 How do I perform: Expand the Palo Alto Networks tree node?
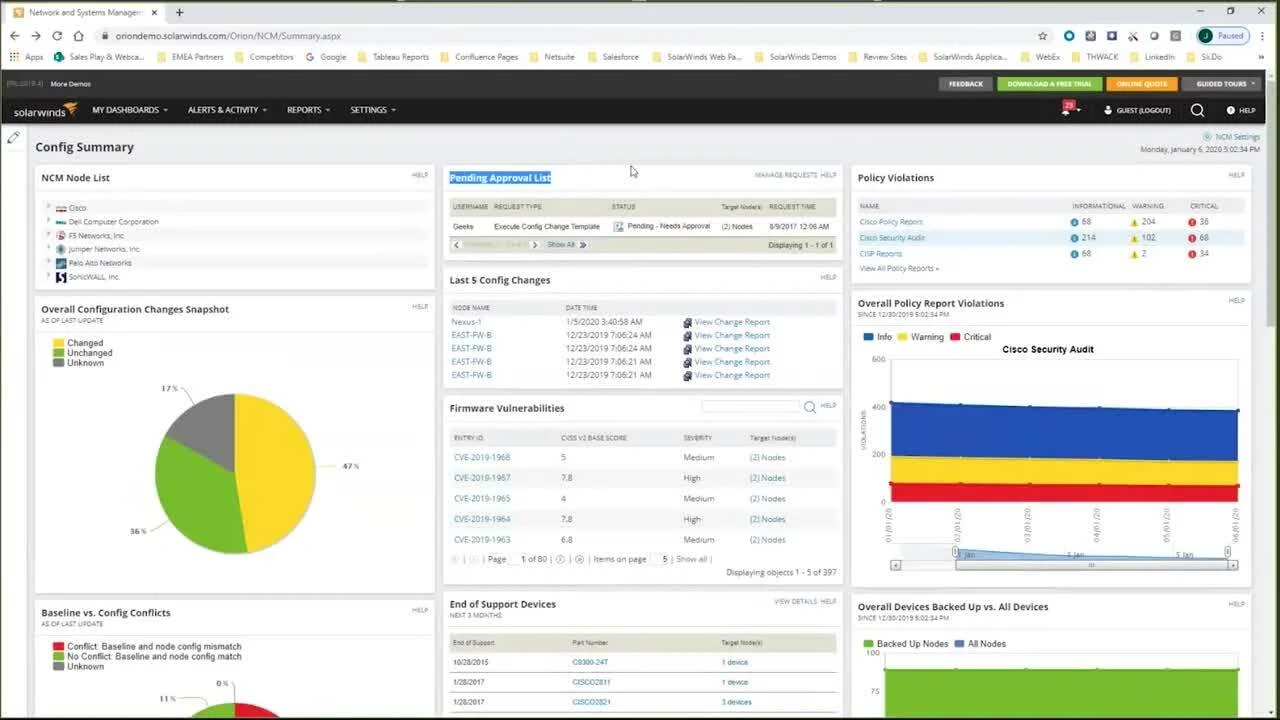pos(48,262)
